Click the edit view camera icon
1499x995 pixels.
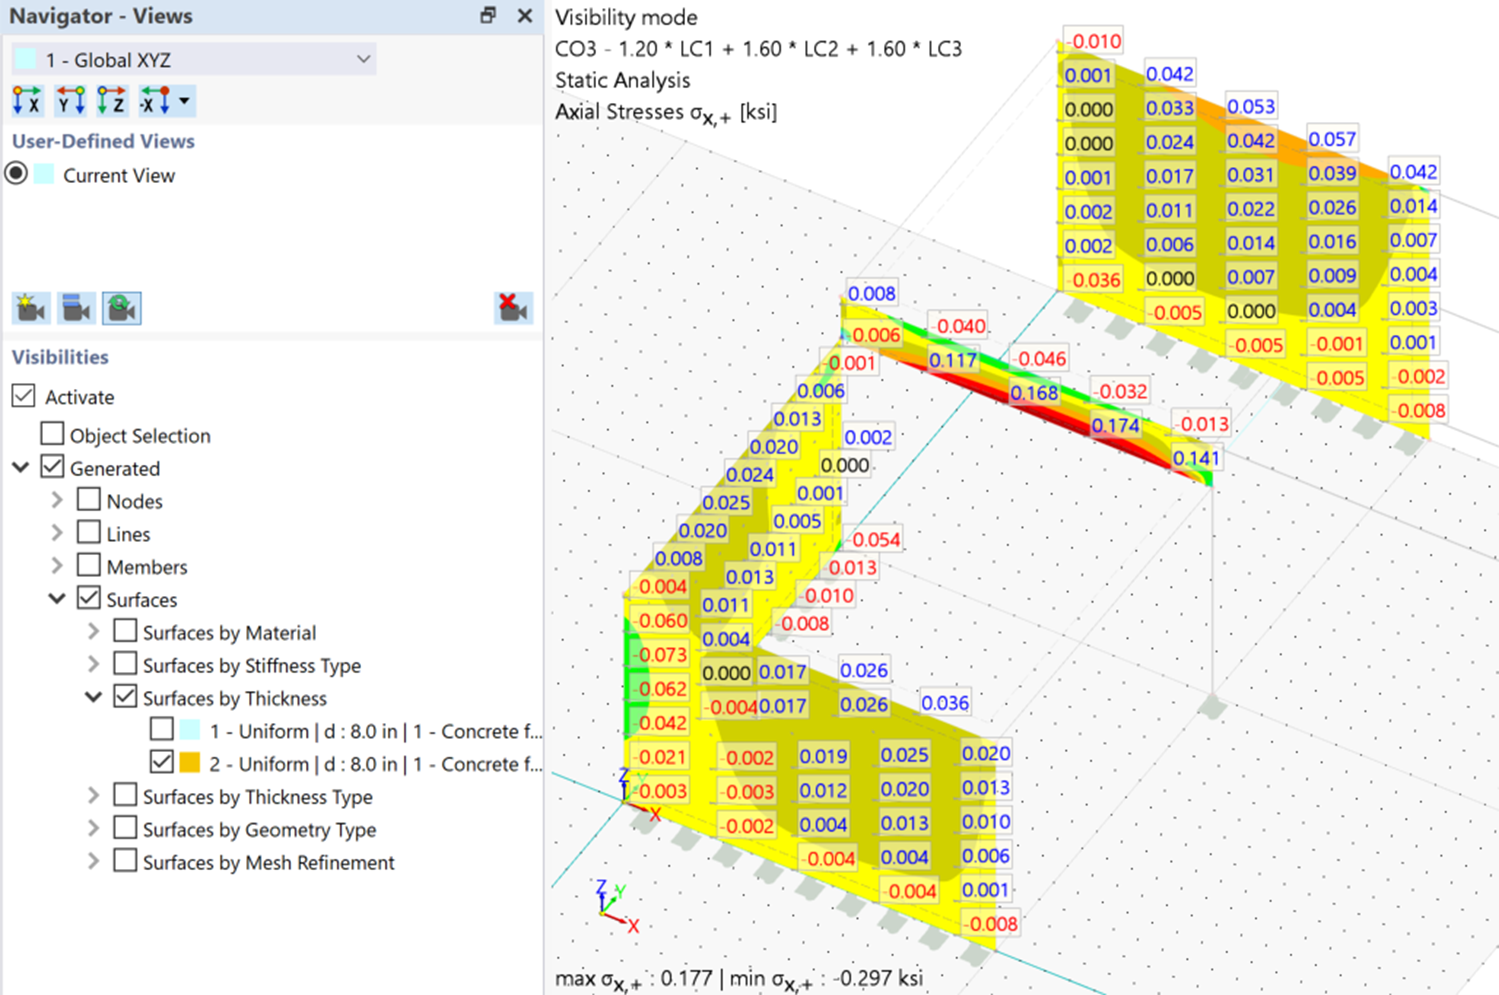(x=77, y=308)
